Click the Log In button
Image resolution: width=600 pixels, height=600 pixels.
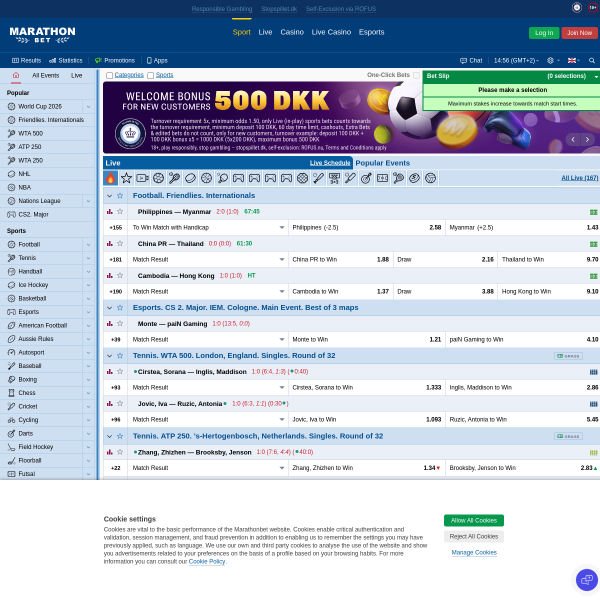tap(544, 33)
